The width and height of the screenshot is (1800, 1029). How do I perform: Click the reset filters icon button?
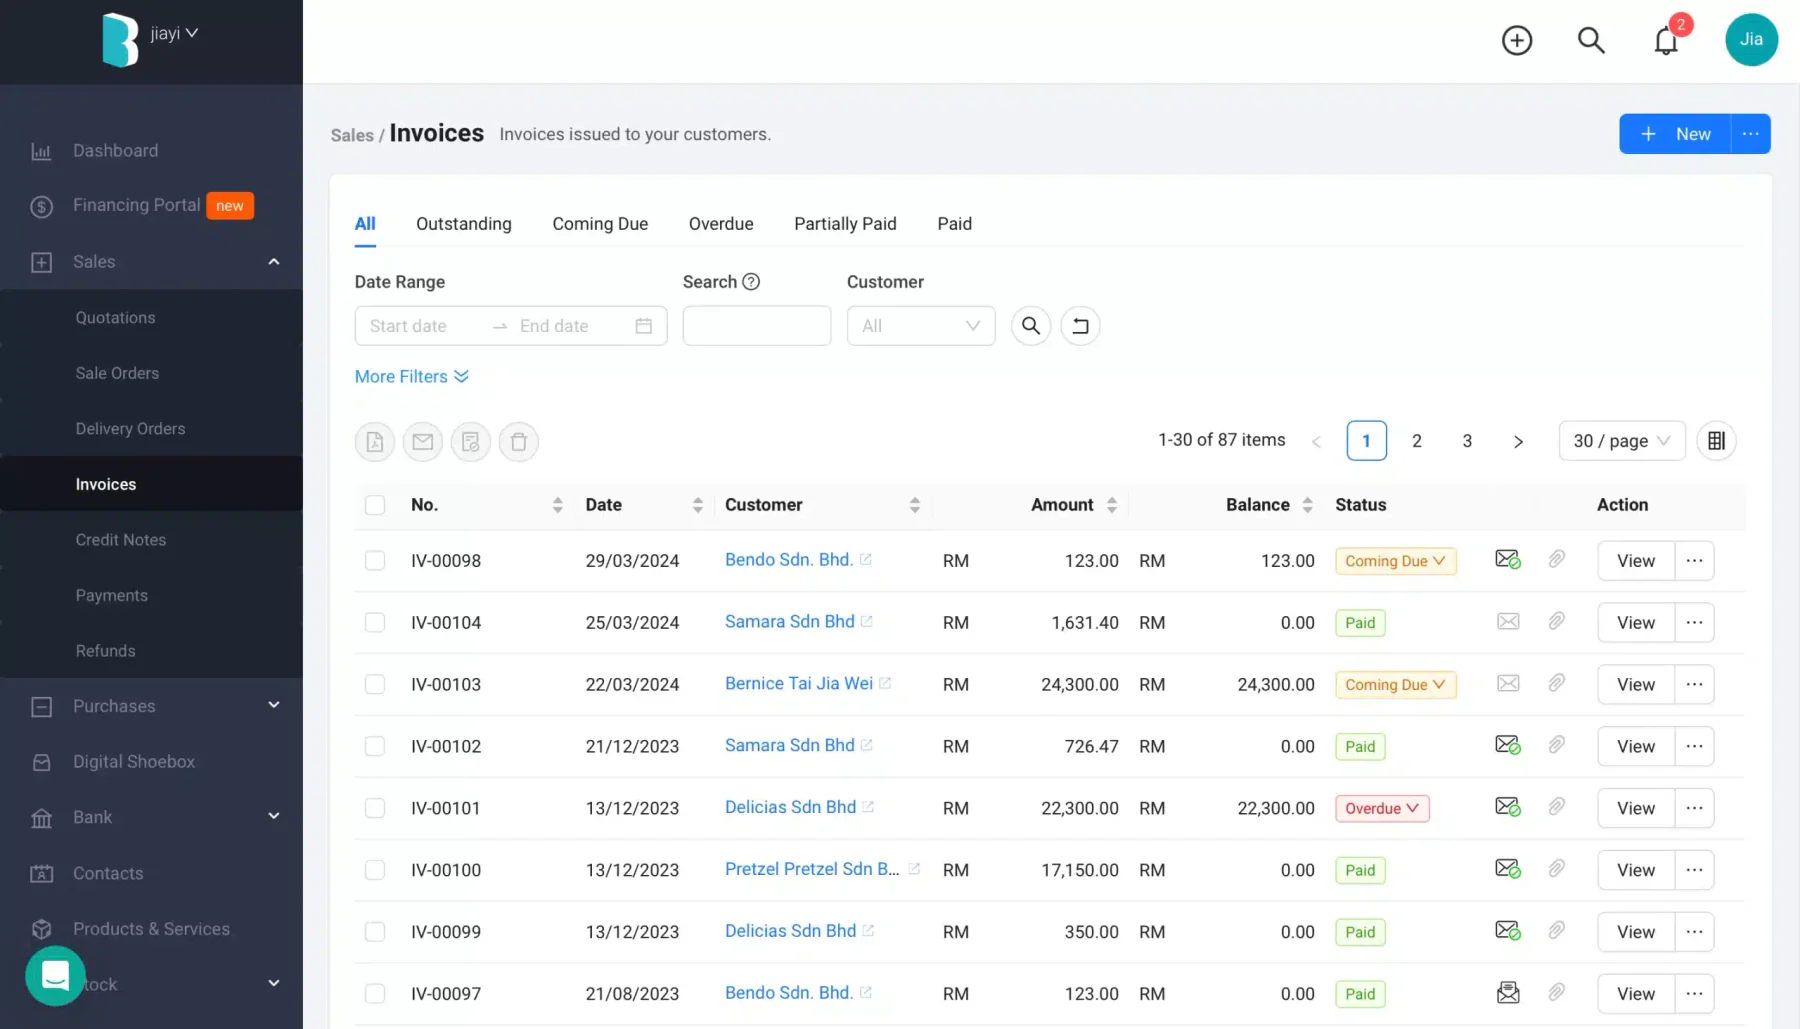(x=1080, y=326)
